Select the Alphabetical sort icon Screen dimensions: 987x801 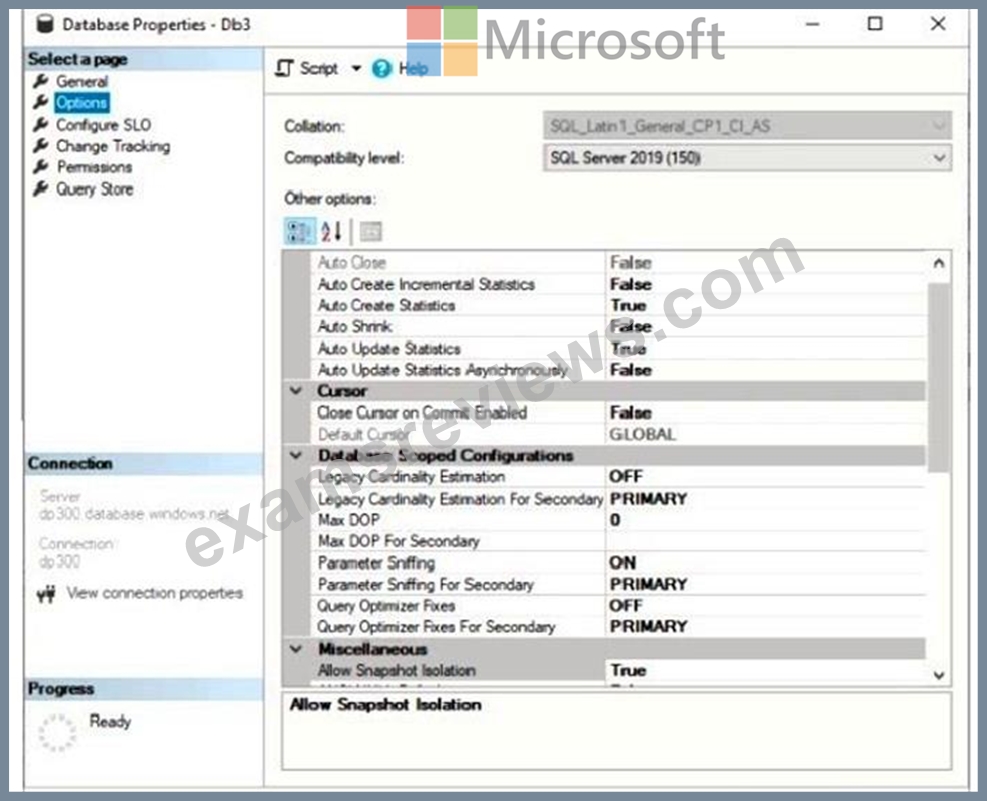[x=332, y=232]
